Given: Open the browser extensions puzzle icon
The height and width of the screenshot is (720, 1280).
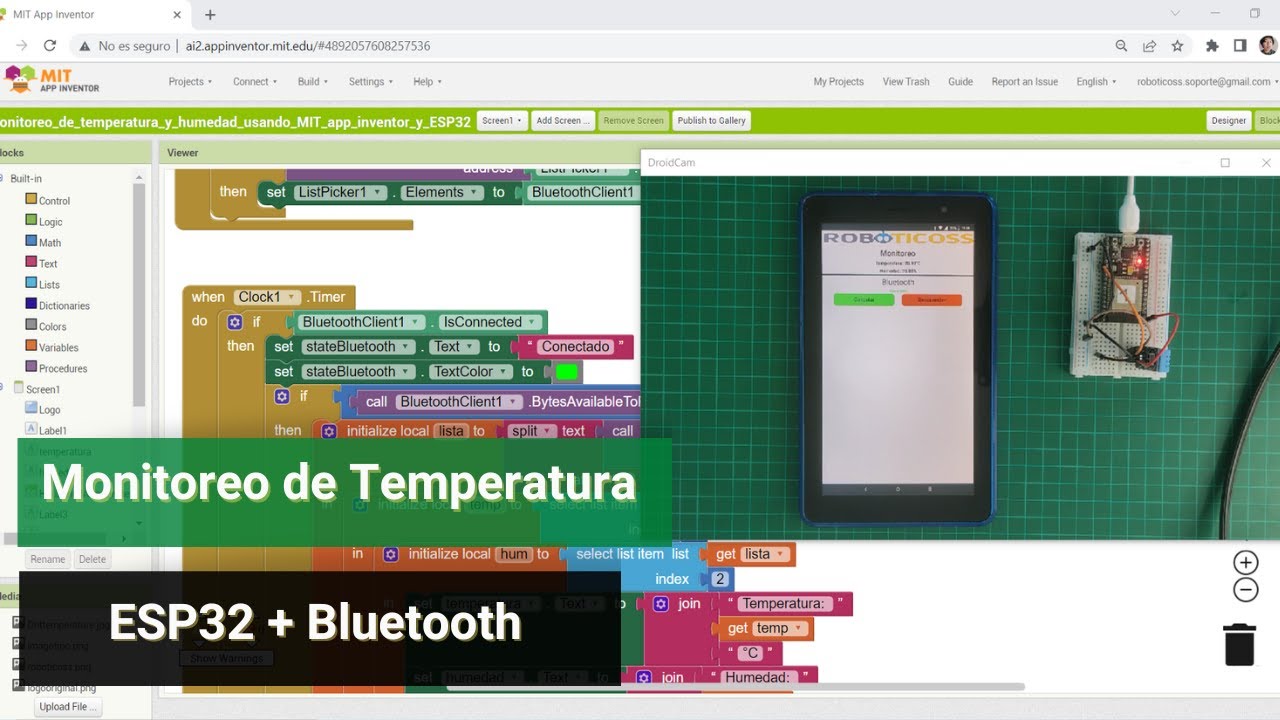Looking at the screenshot, I should pos(1212,45).
